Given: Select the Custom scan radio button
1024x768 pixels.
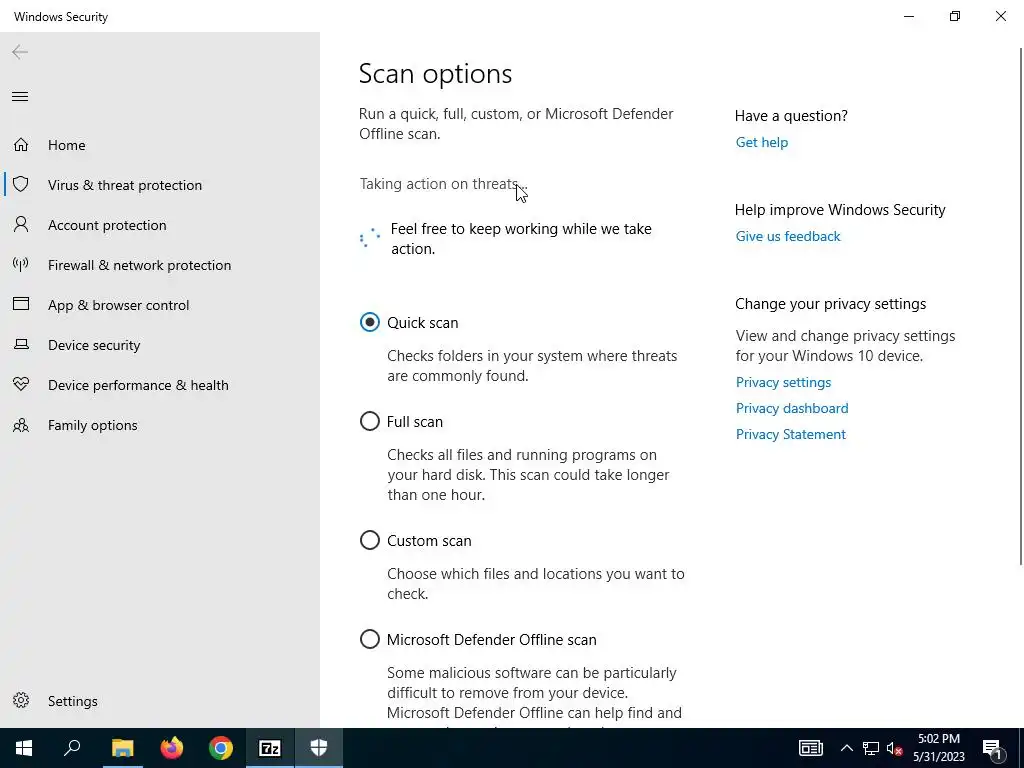Looking at the screenshot, I should coord(370,540).
